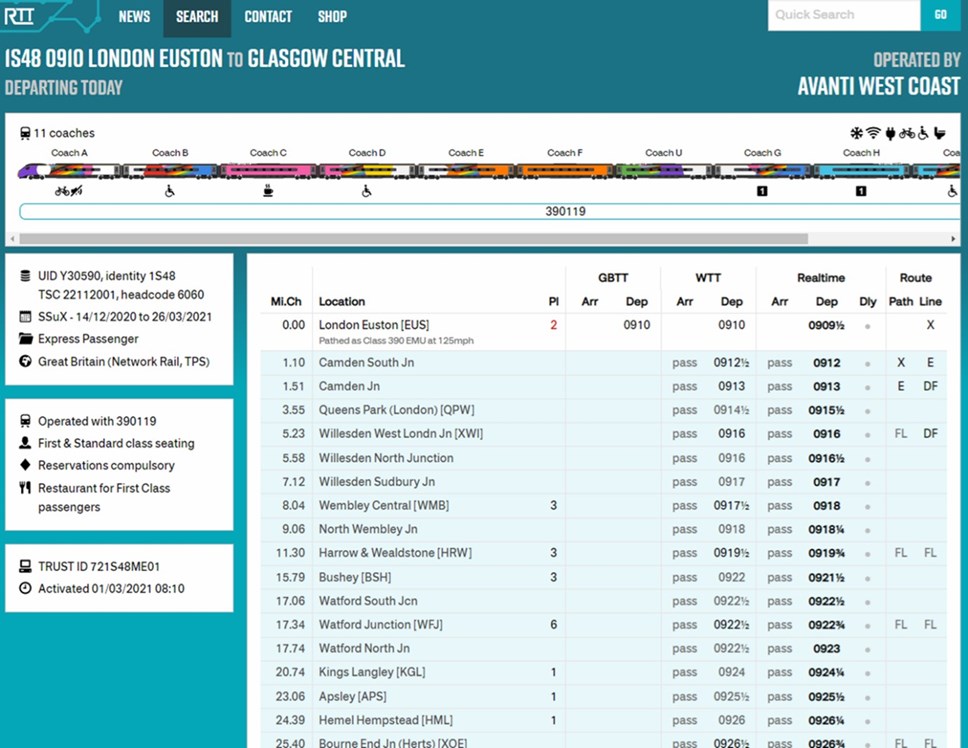The width and height of the screenshot is (968, 748).
Task: Click the toilet amenity icon
Action: point(940,133)
